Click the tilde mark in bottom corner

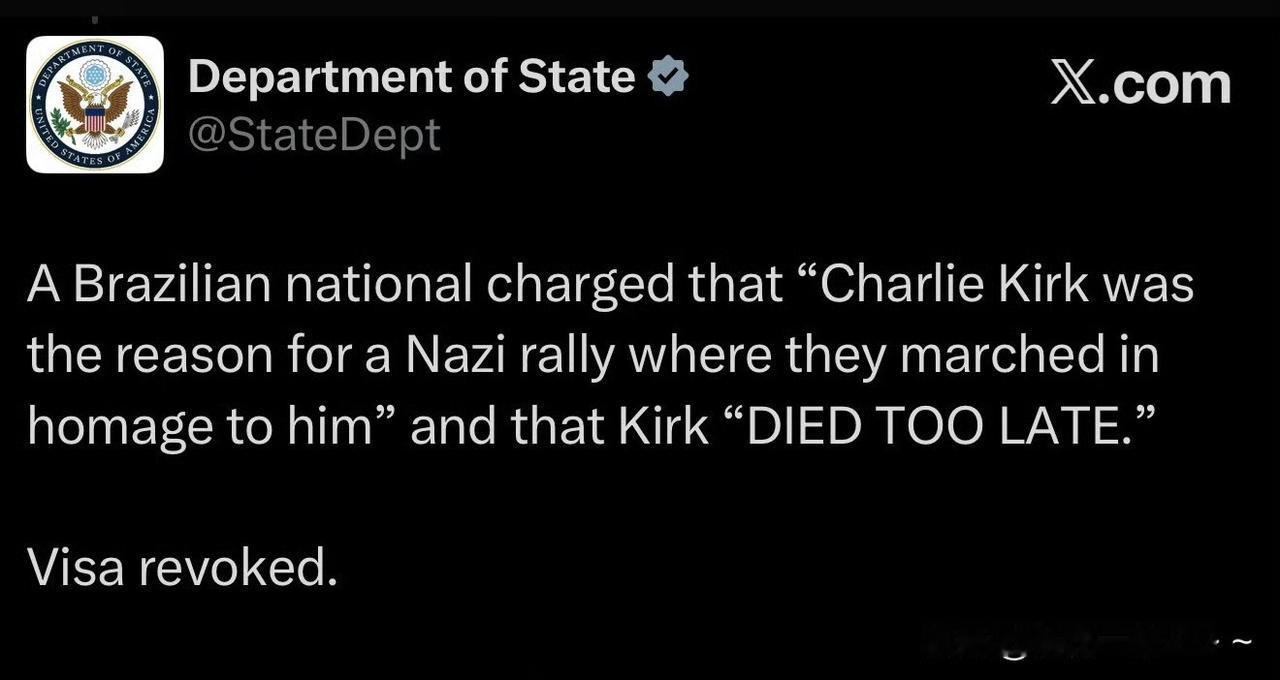(1241, 640)
